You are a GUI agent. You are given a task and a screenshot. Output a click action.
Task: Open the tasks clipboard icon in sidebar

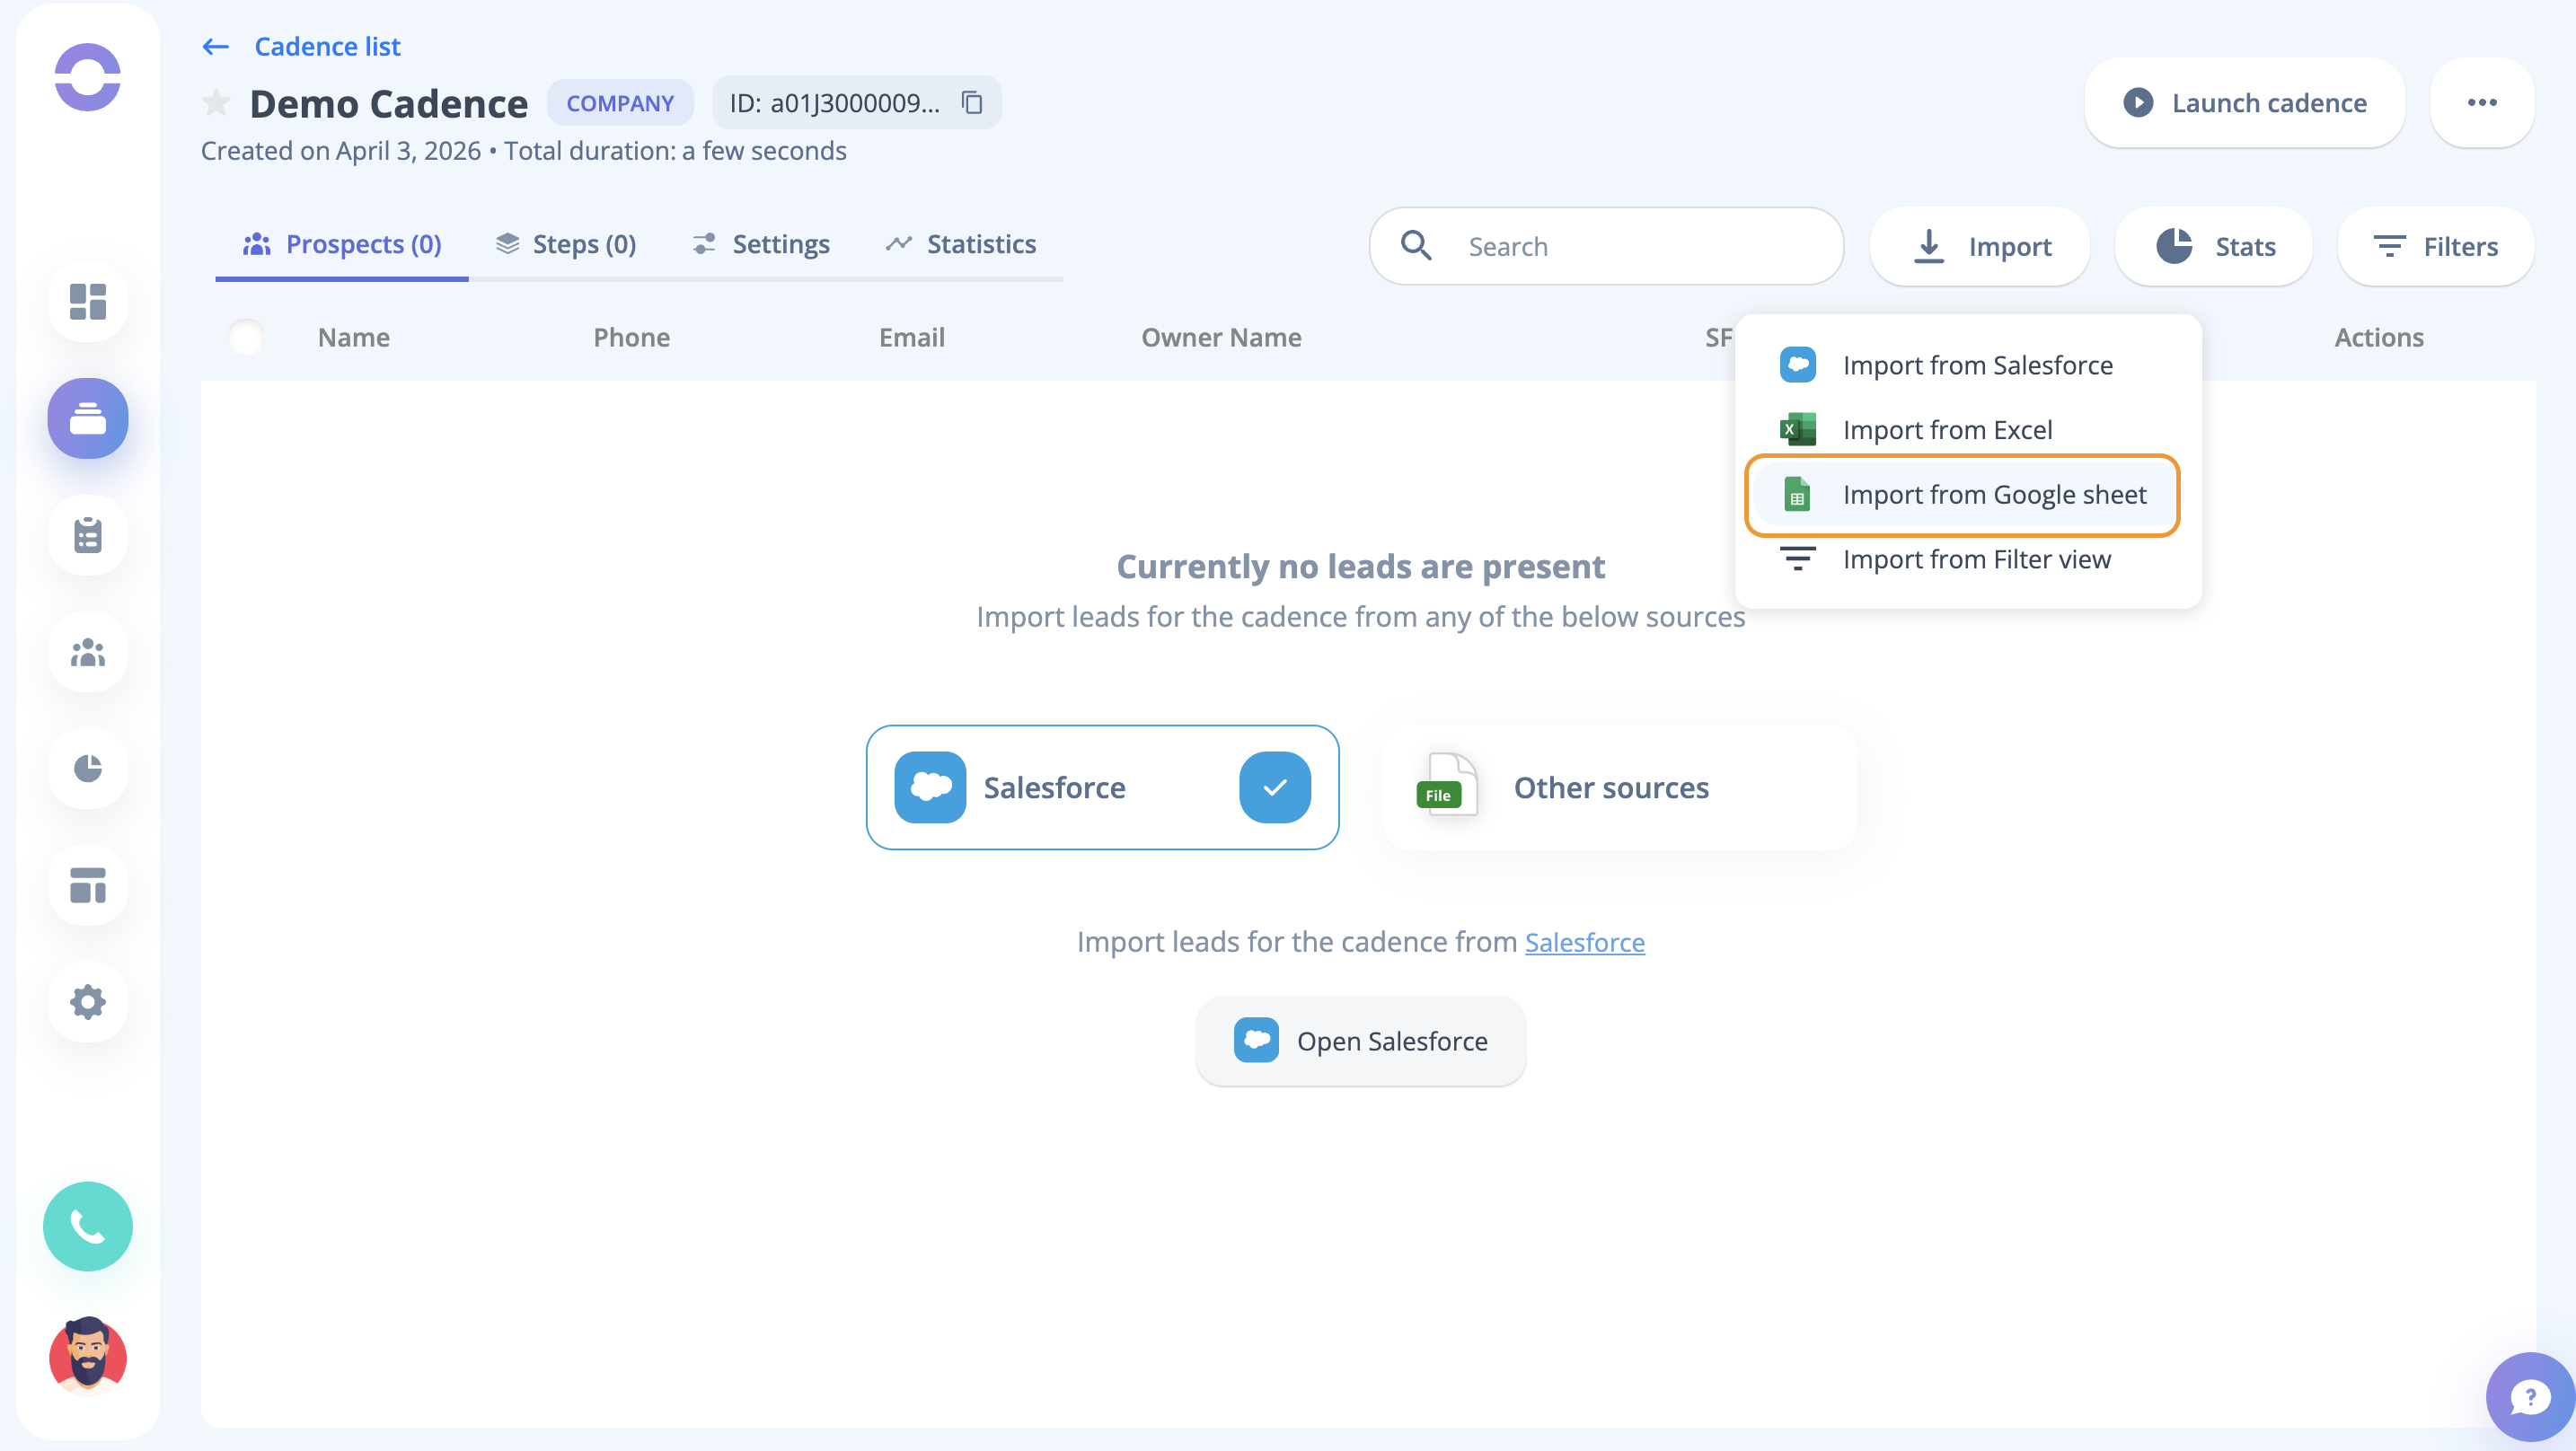[88, 535]
